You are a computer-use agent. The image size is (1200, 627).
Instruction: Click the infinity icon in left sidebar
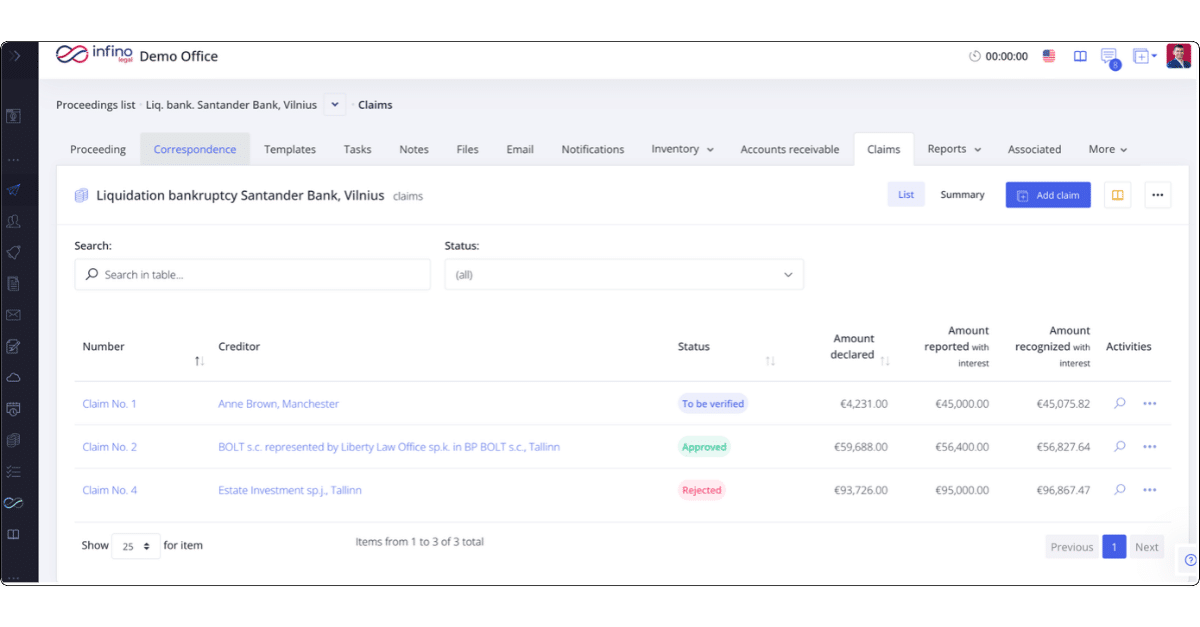tap(14, 503)
